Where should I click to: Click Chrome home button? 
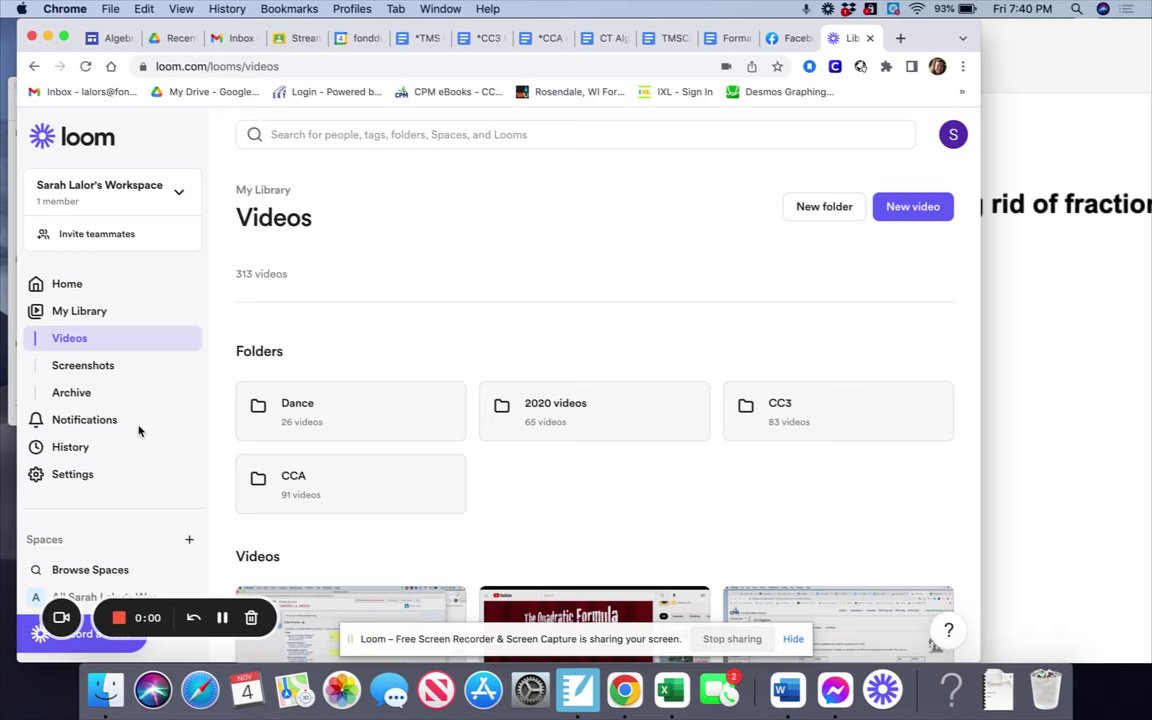click(x=111, y=66)
